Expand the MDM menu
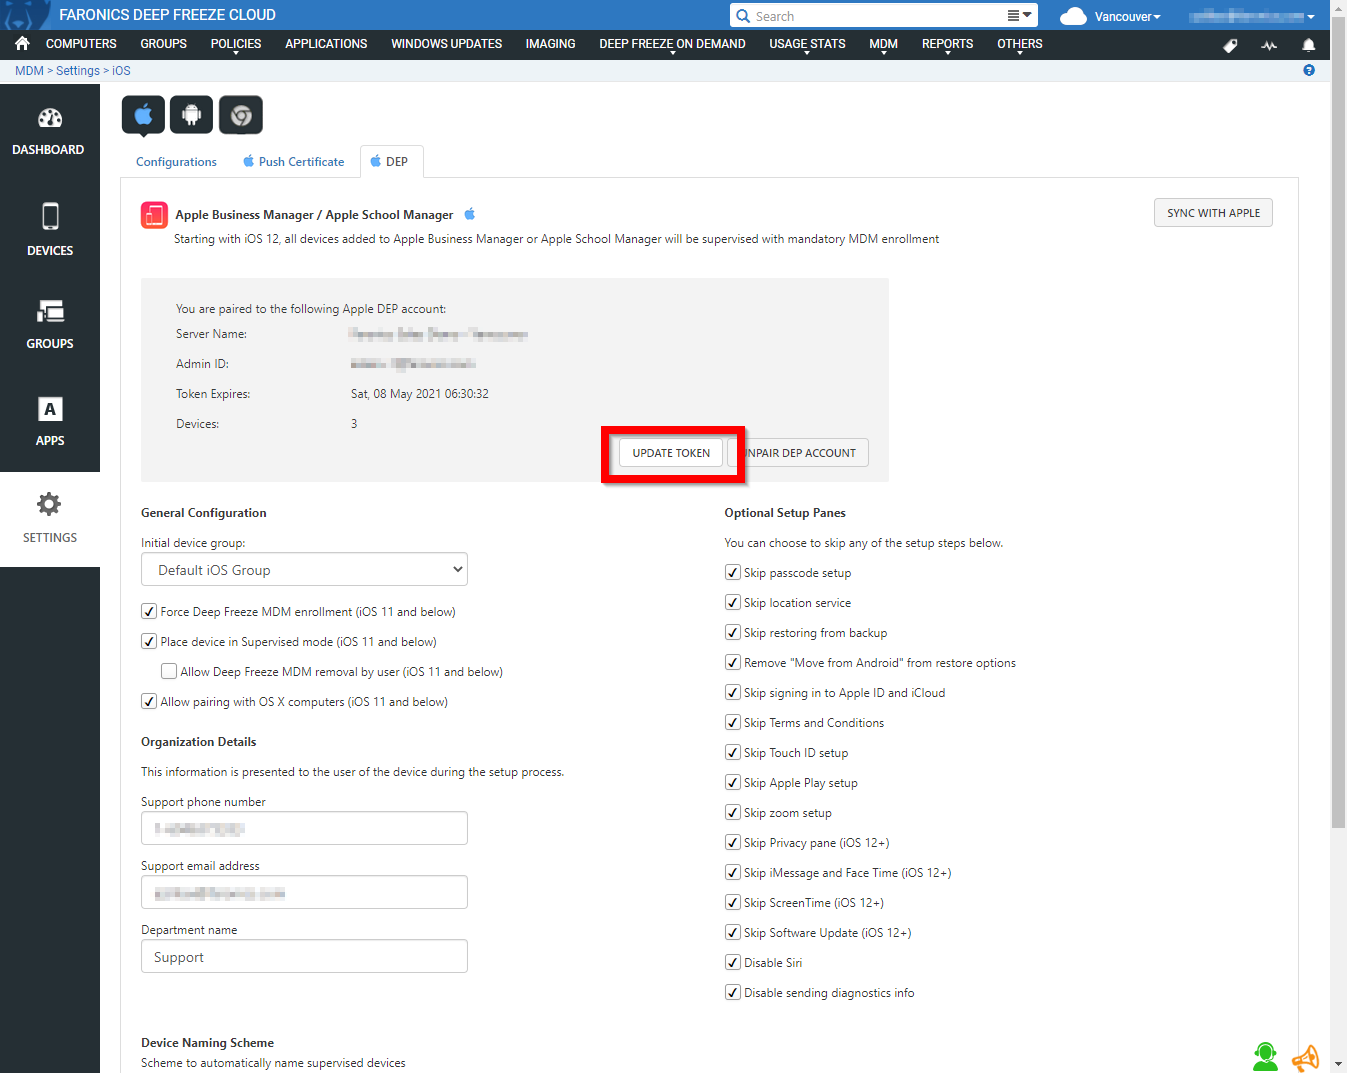 (883, 44)
